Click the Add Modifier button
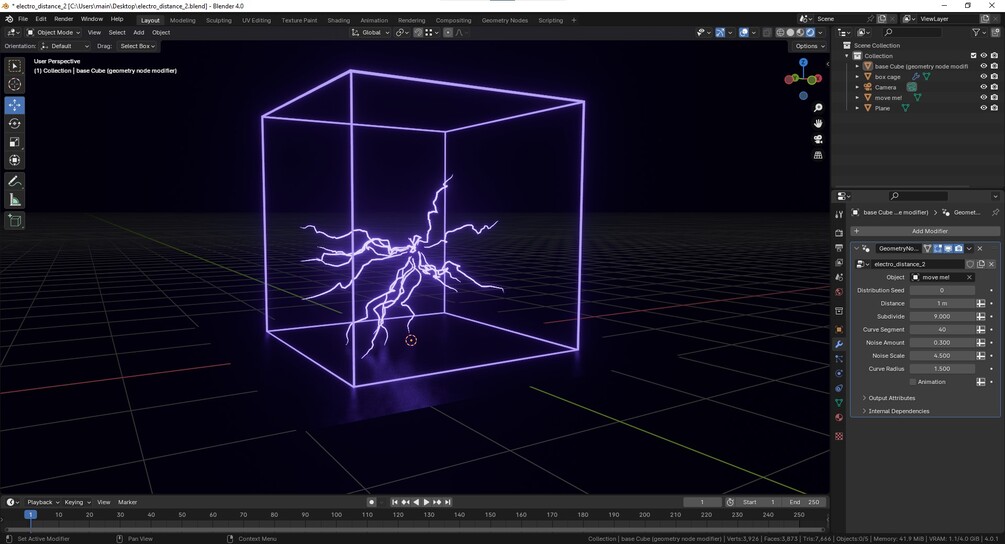The width and height of the screenshot is (1005, 544). tap(925, 231)
